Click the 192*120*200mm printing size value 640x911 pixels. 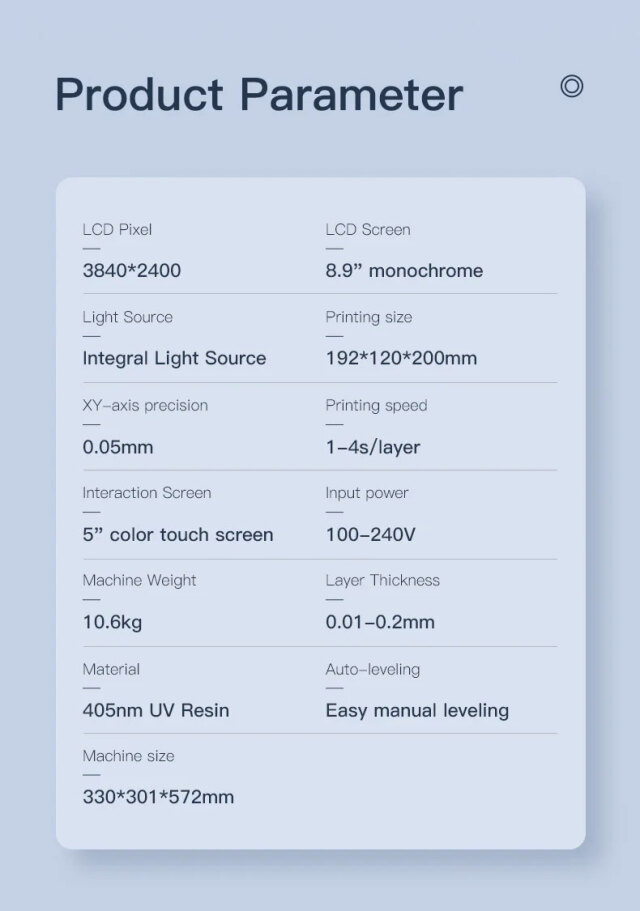401,358
